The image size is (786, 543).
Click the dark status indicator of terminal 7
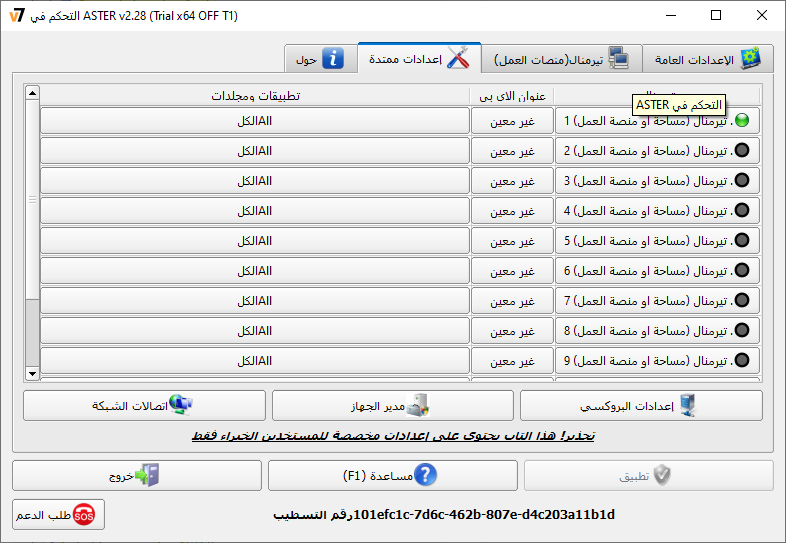coord(742,301)
